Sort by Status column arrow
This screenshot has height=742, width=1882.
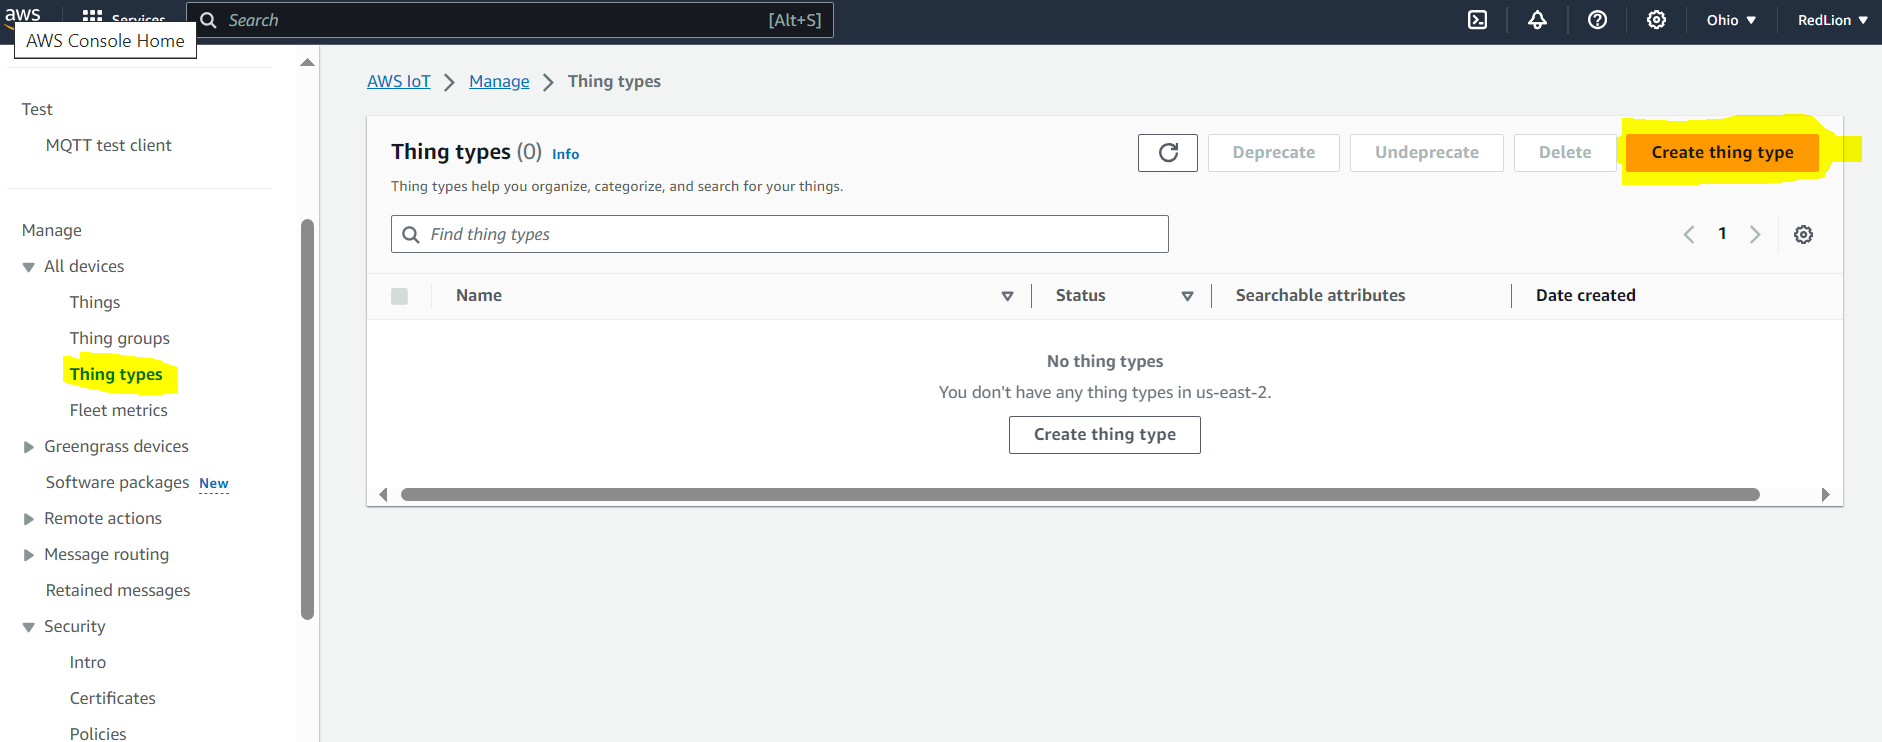pos(1187,296)
